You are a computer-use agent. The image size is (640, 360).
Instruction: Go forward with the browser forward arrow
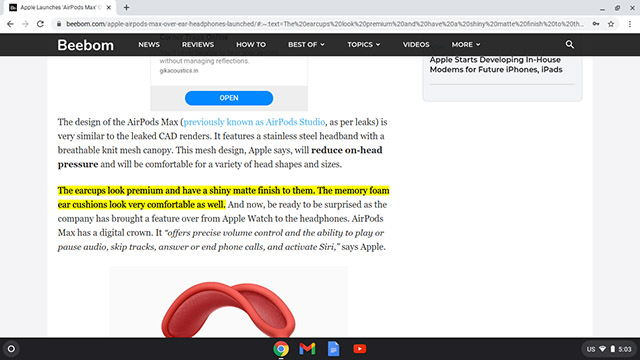(25, 24)
